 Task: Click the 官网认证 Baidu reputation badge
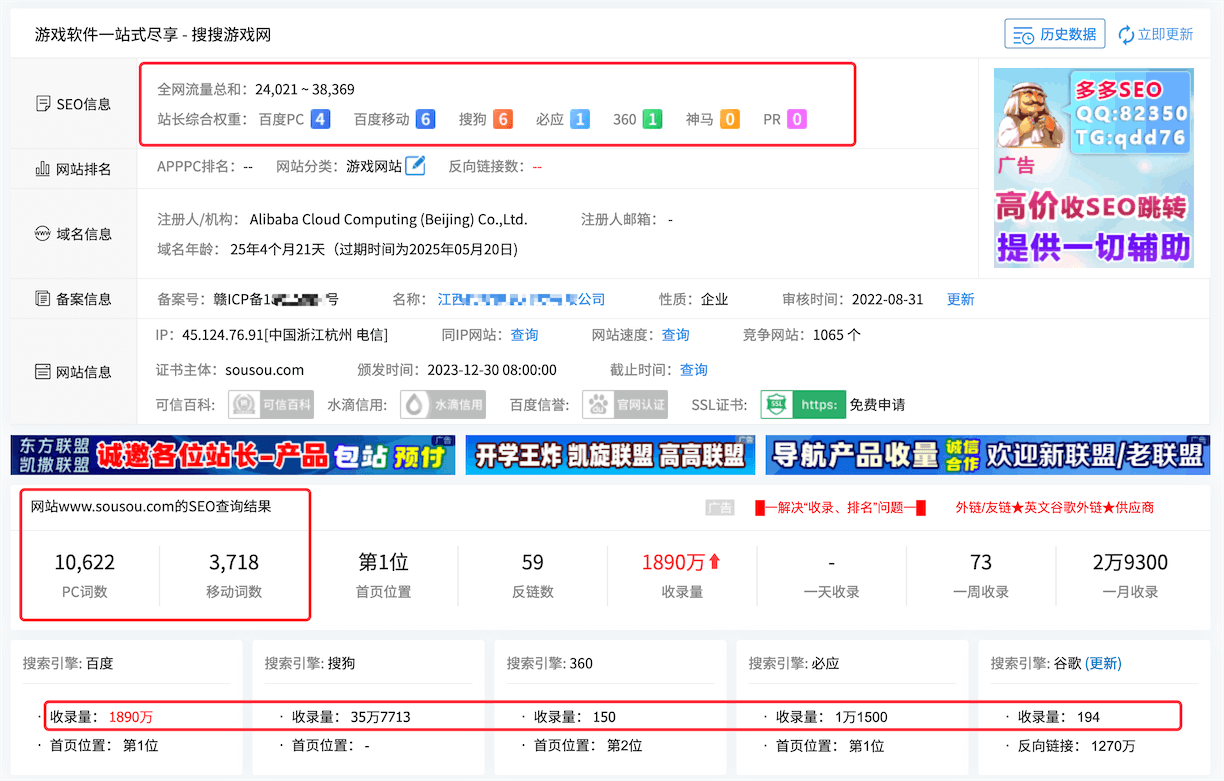click(625, 405)
